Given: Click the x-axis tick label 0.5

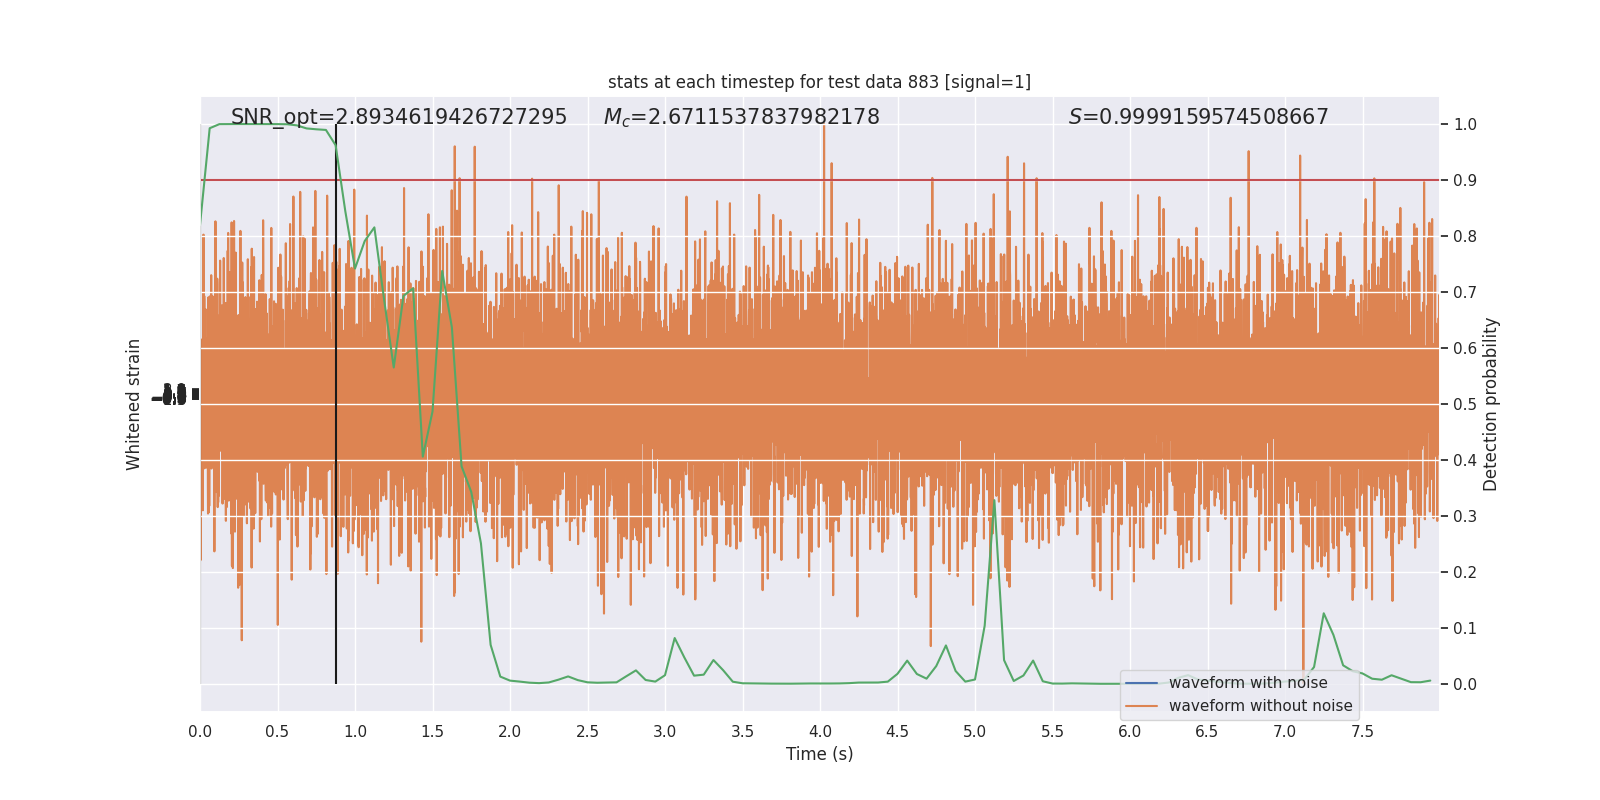Looking at the screenshot, I should tap(277, 731).
